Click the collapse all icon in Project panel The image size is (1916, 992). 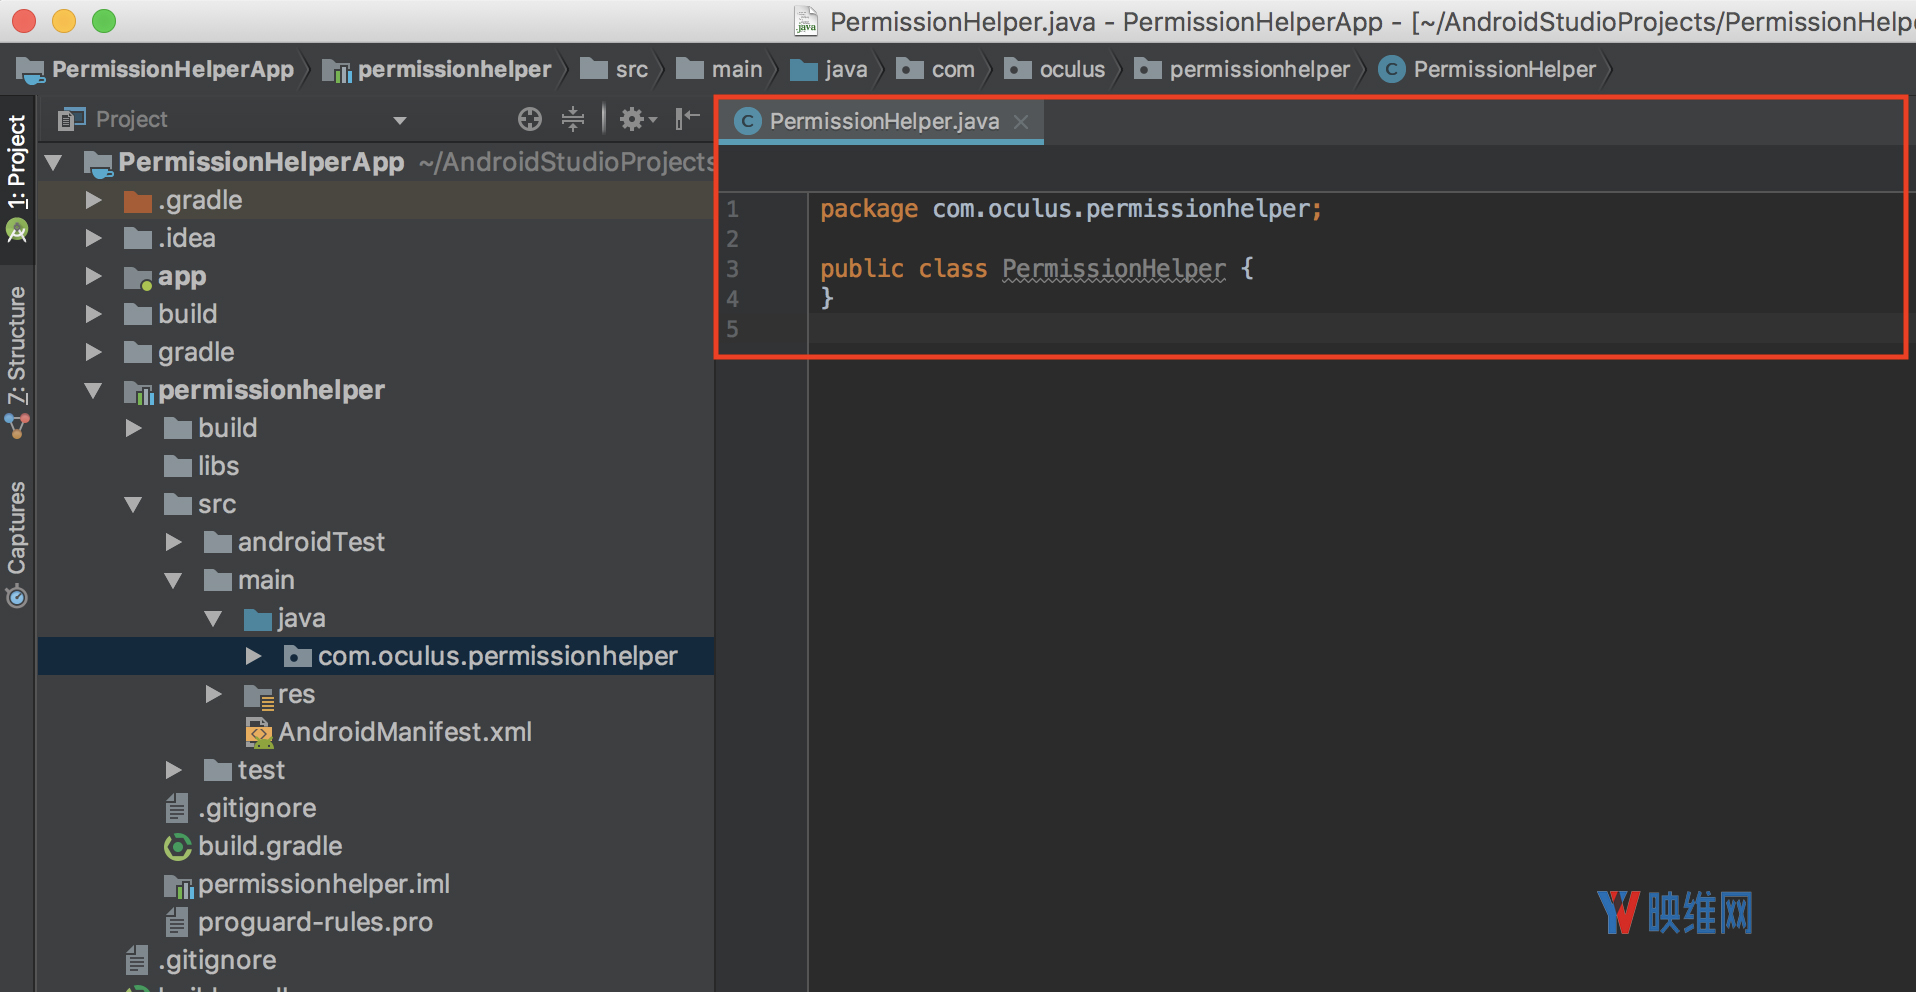(573, 120)
